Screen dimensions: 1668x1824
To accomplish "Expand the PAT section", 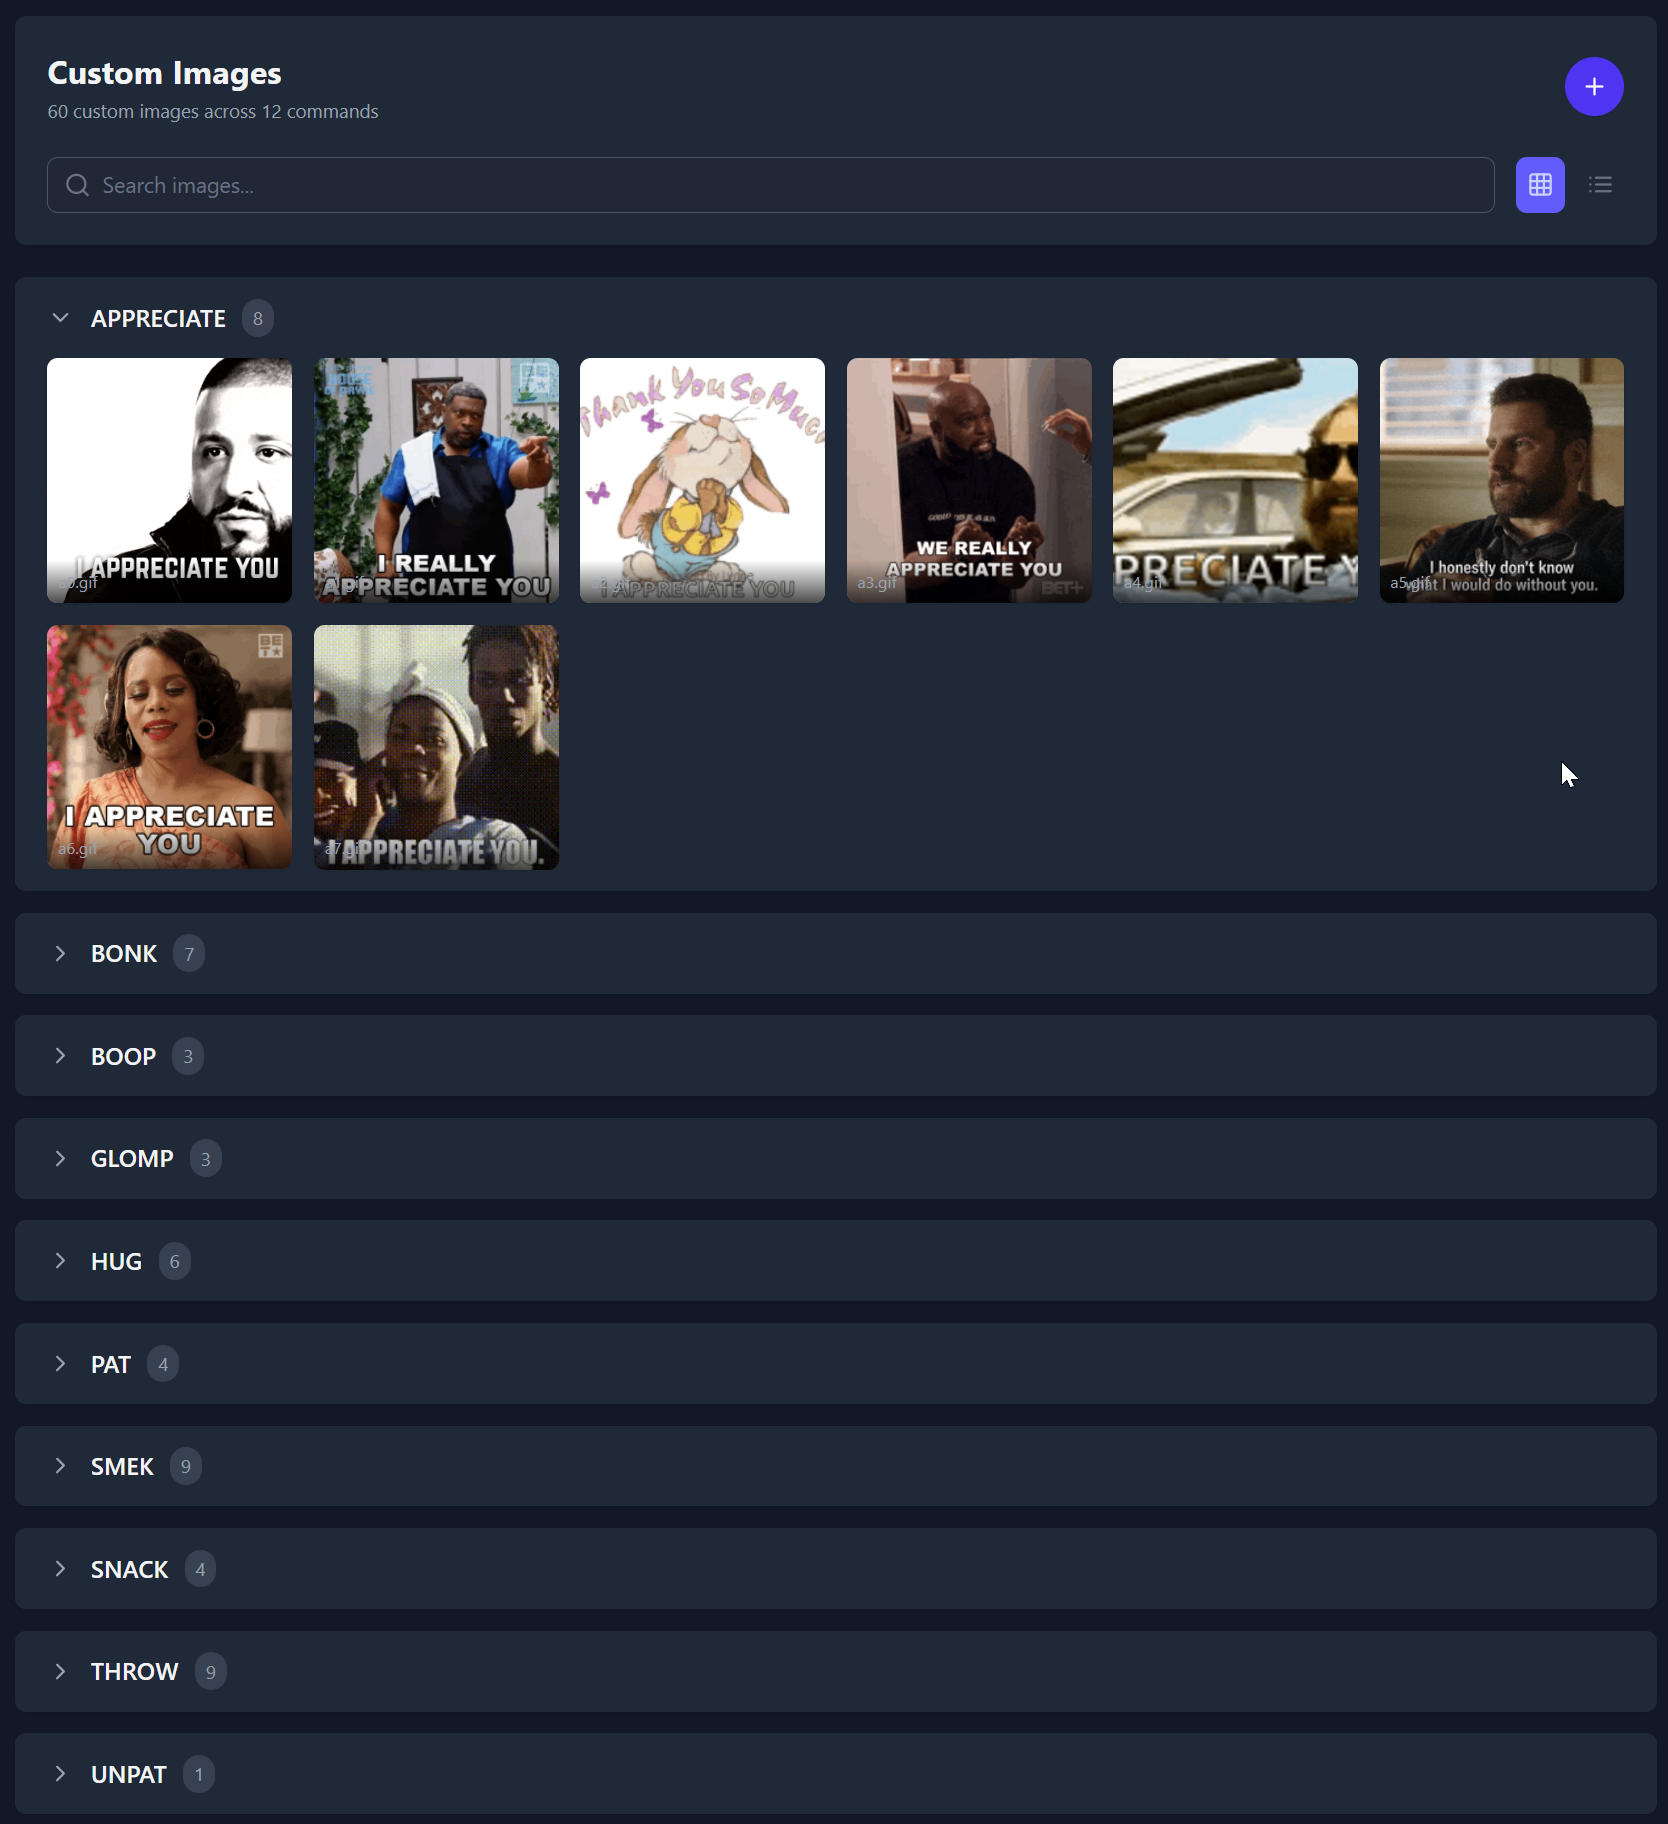I will tap(60, 1363).
